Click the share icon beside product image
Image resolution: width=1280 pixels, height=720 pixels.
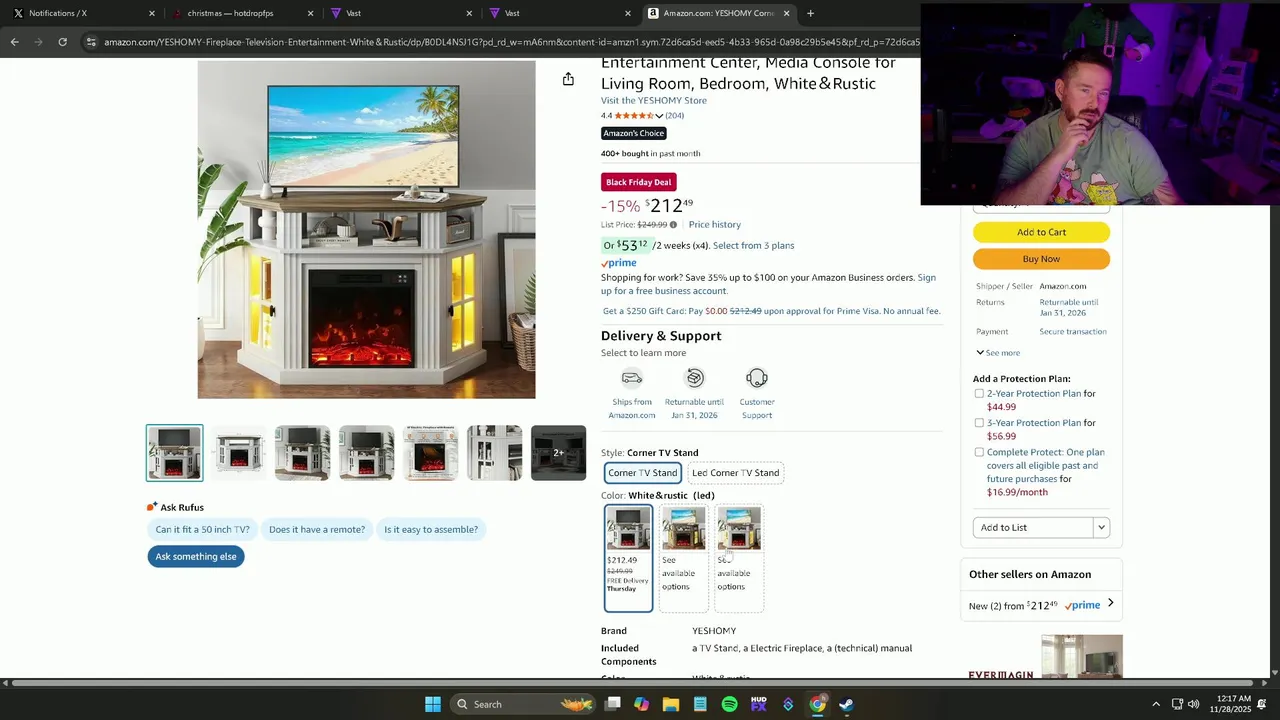(568, 79)
